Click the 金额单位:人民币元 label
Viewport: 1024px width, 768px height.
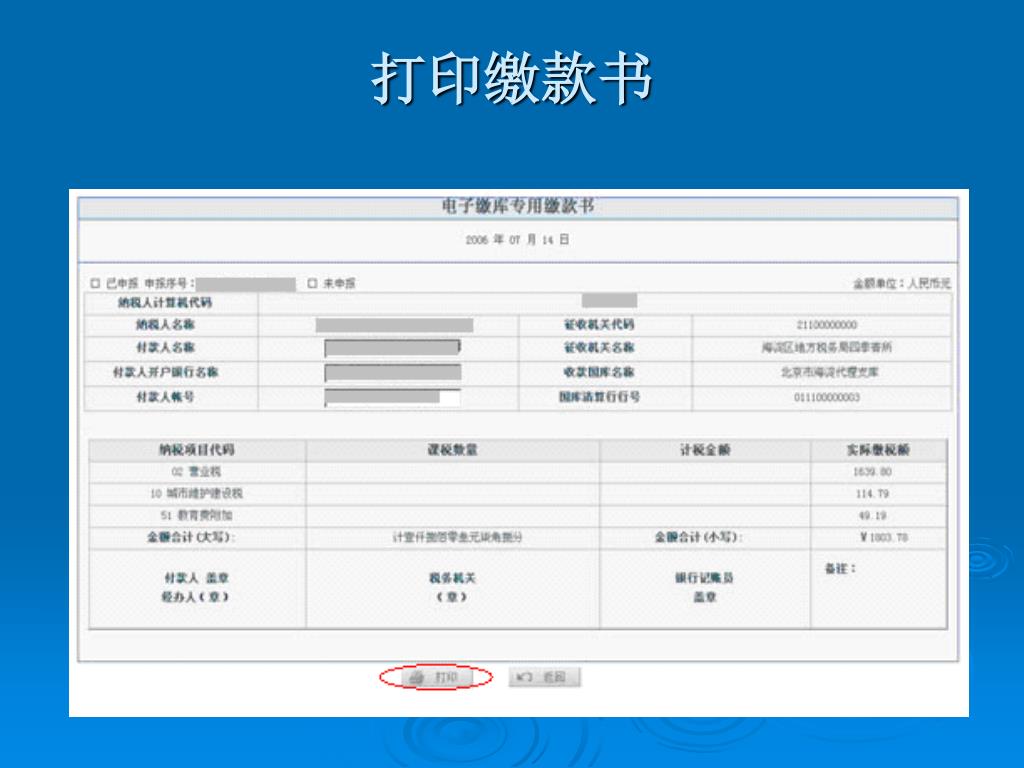point(901,283)
